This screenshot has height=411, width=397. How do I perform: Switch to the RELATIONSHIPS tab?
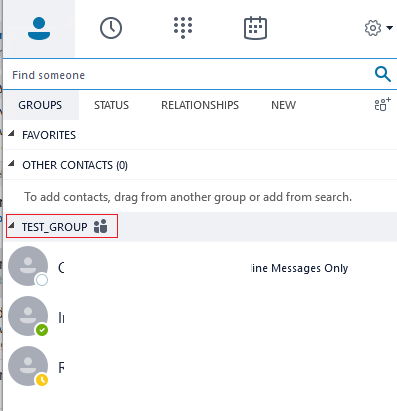[200, 105]
